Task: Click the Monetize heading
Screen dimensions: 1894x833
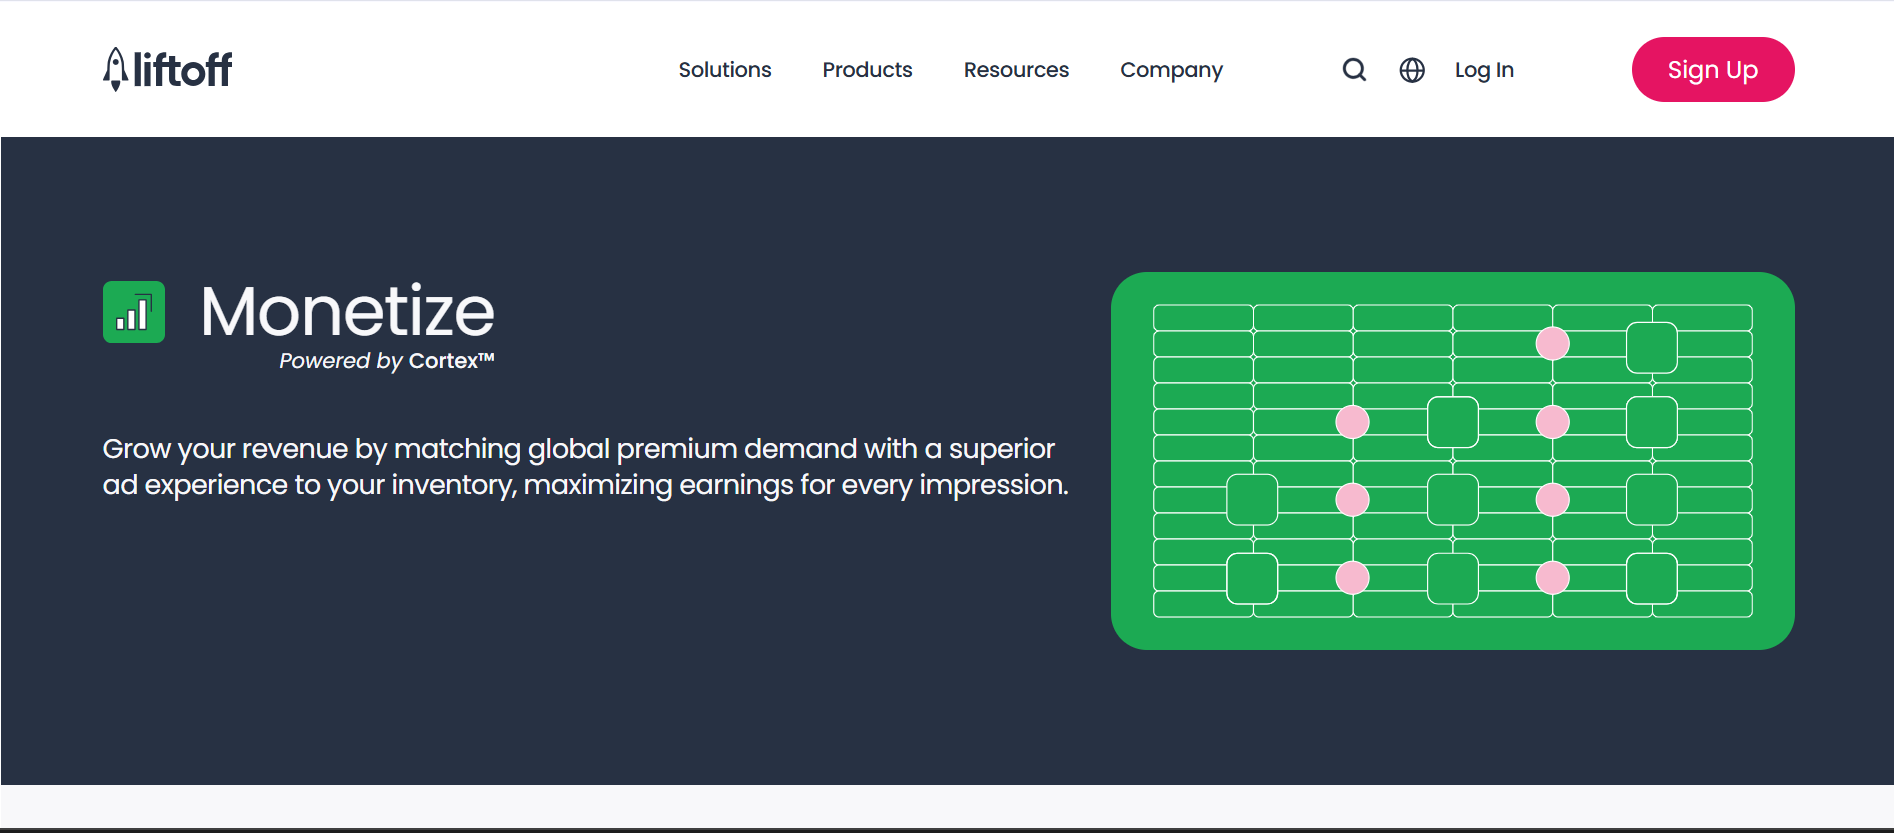Action: coord(348,311)
